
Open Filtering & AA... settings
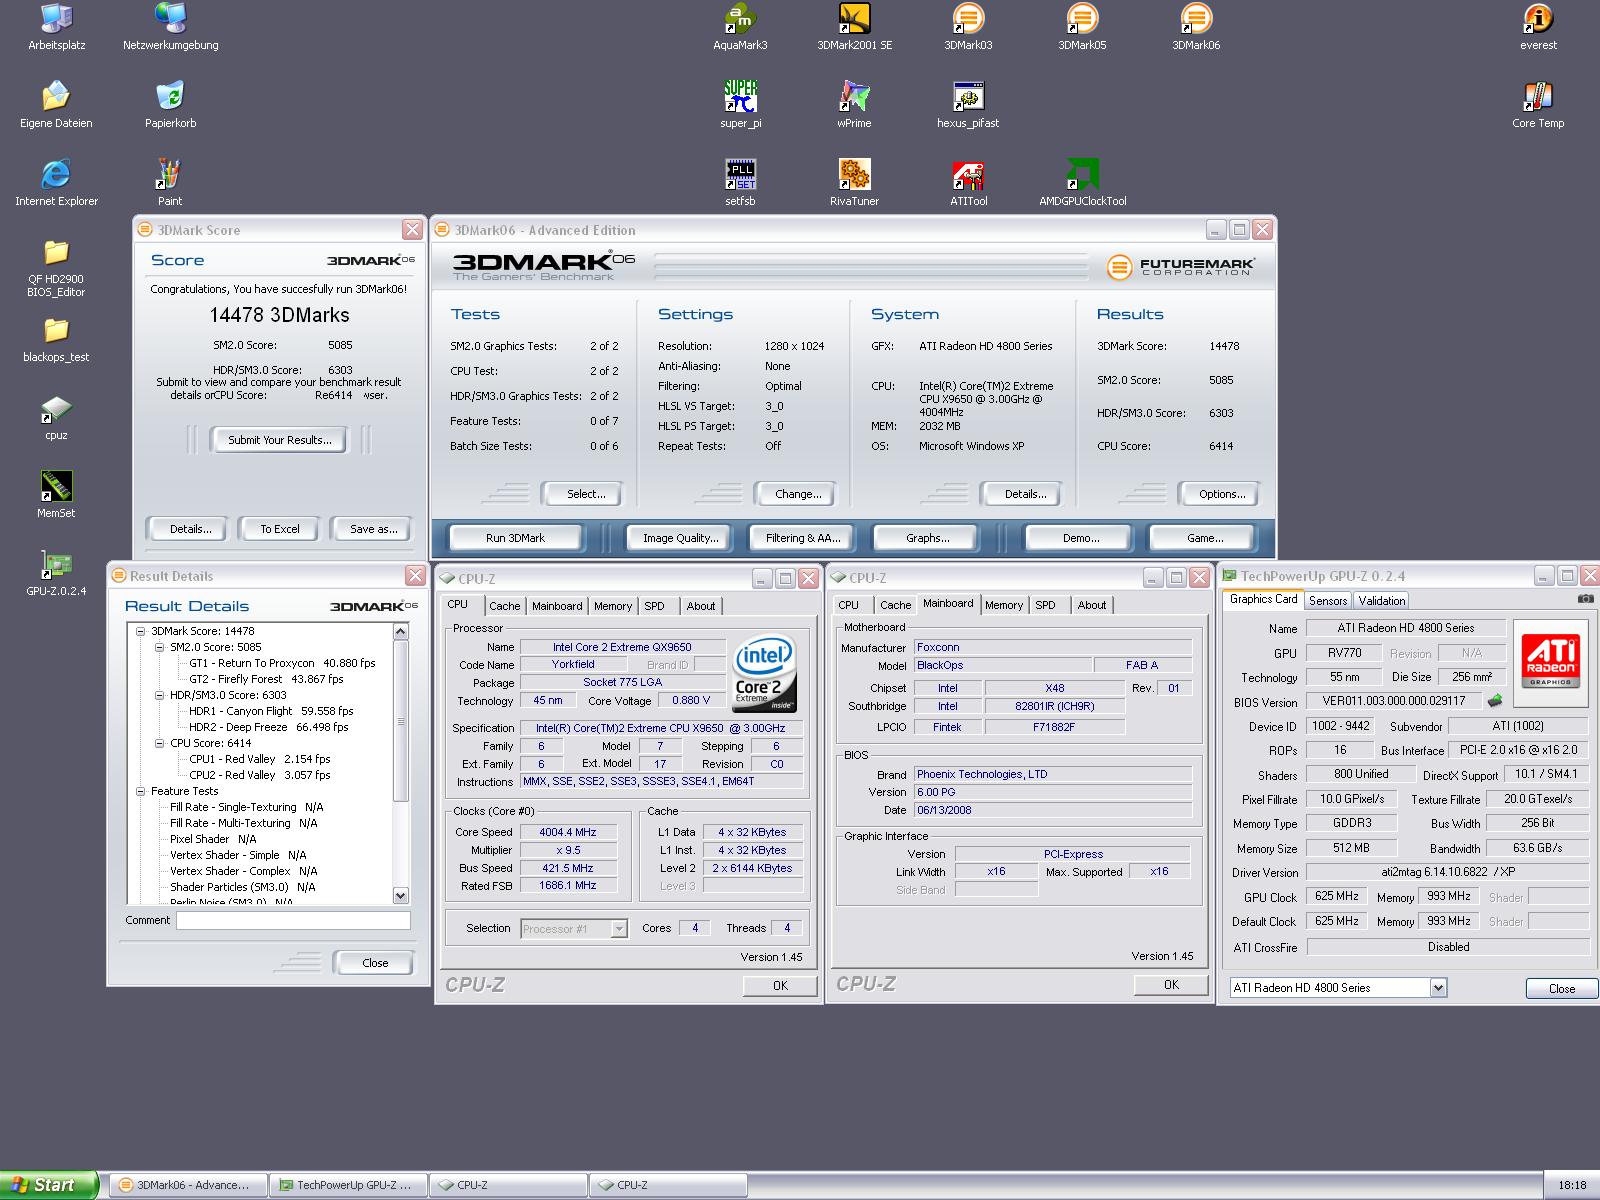pos(803,538)
